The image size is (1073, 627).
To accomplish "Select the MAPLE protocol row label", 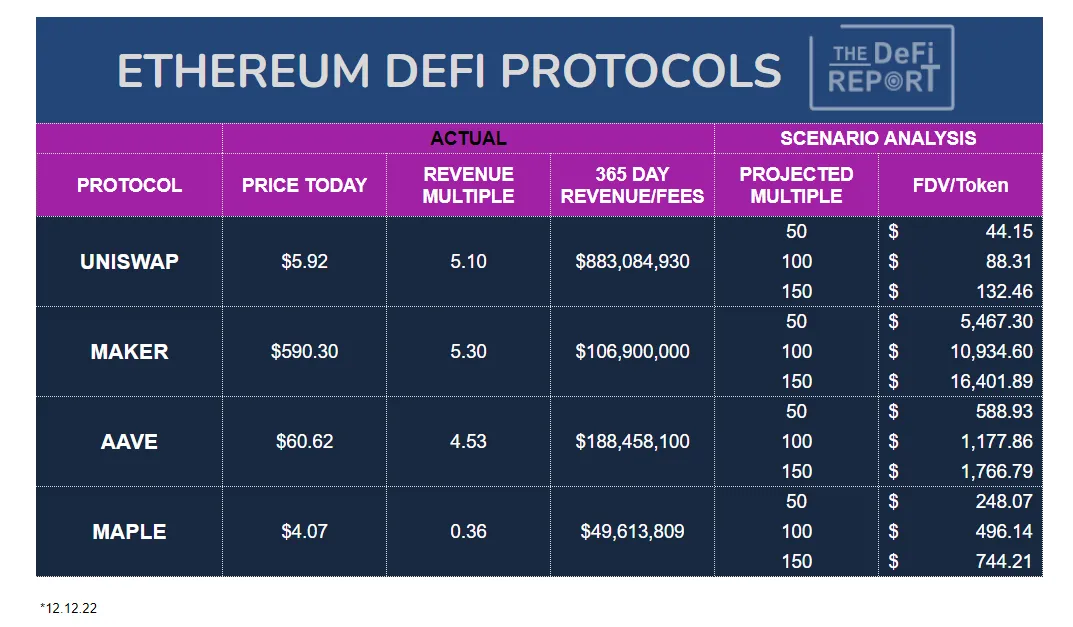I will (129, 532).
